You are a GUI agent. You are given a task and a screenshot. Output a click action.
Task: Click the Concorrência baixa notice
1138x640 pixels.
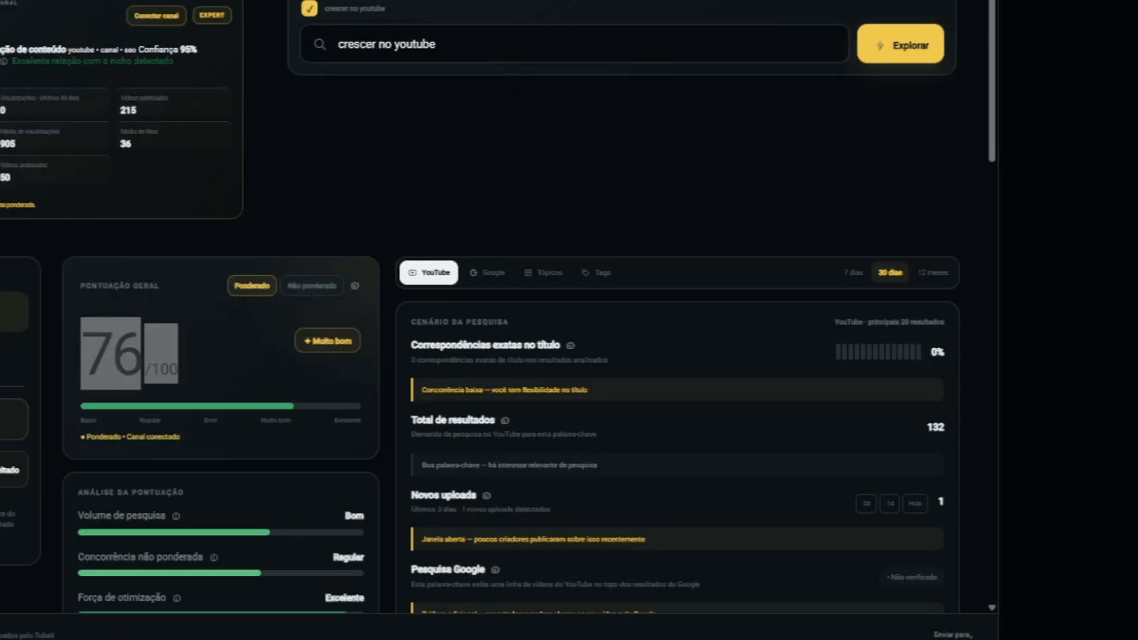677,390
